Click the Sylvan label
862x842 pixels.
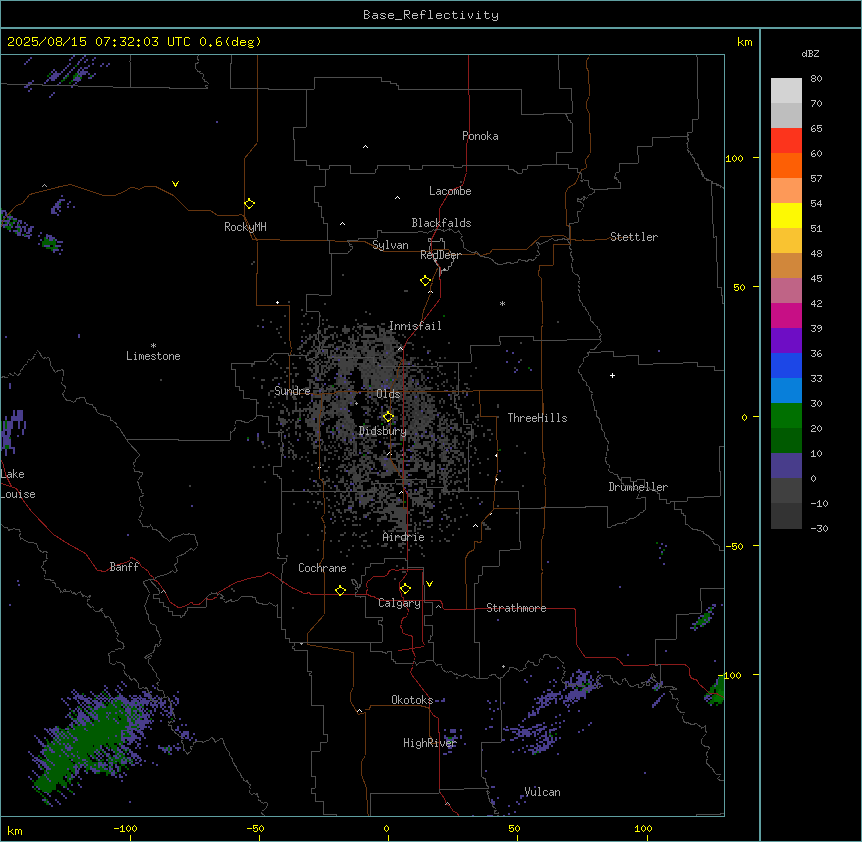pos(390,245)
